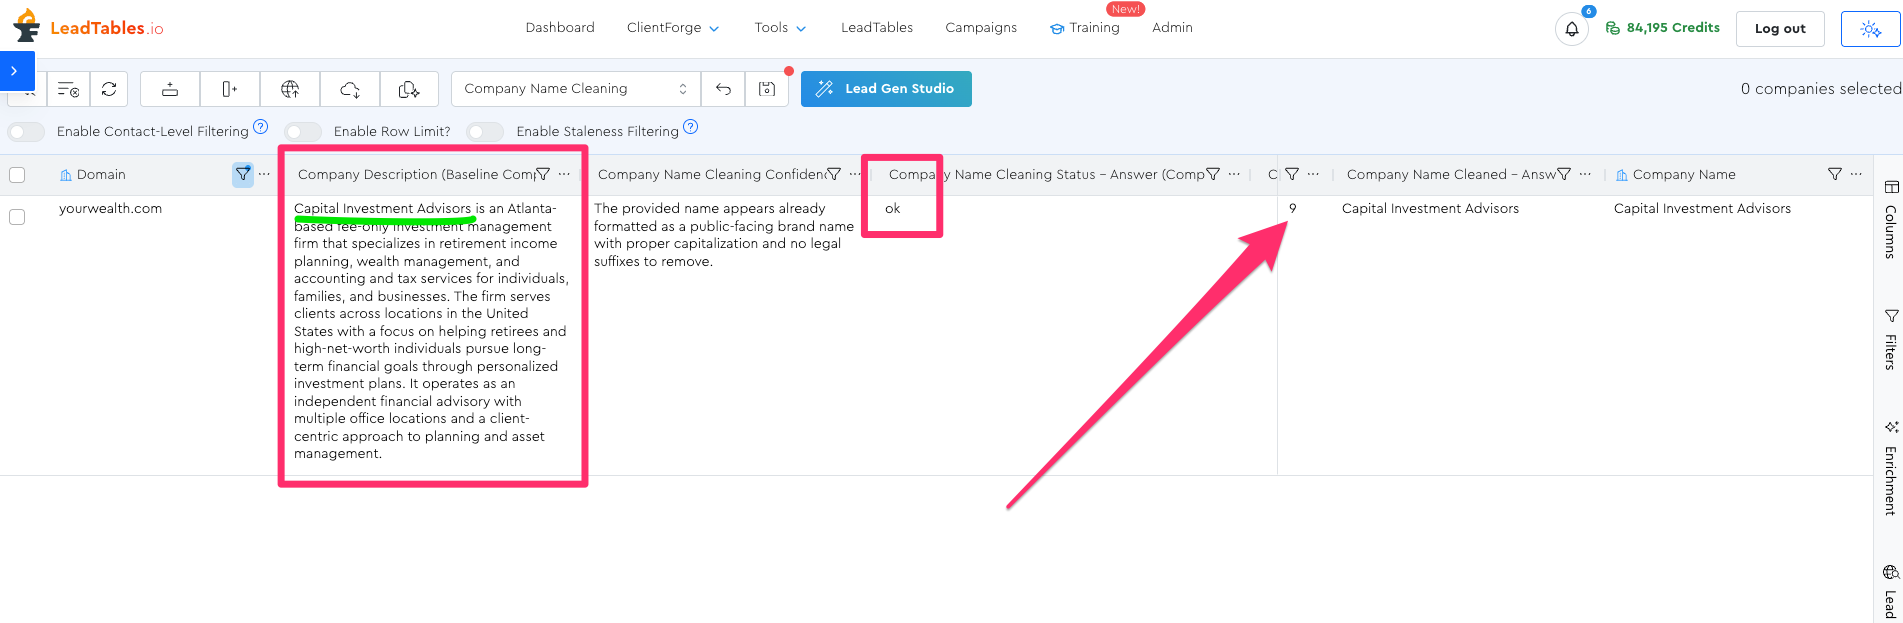Enable the Contact-Level Filtering switch
The width and height of the screenshot is (1903, 623).
click(x=27, y=132)
